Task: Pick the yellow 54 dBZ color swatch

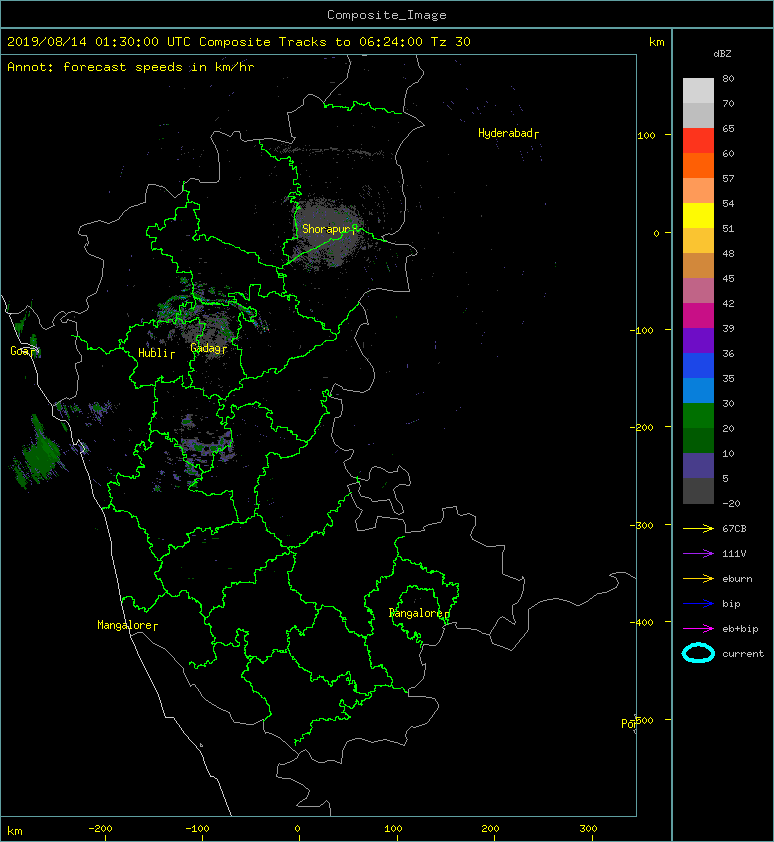Action: click(698, 215)
